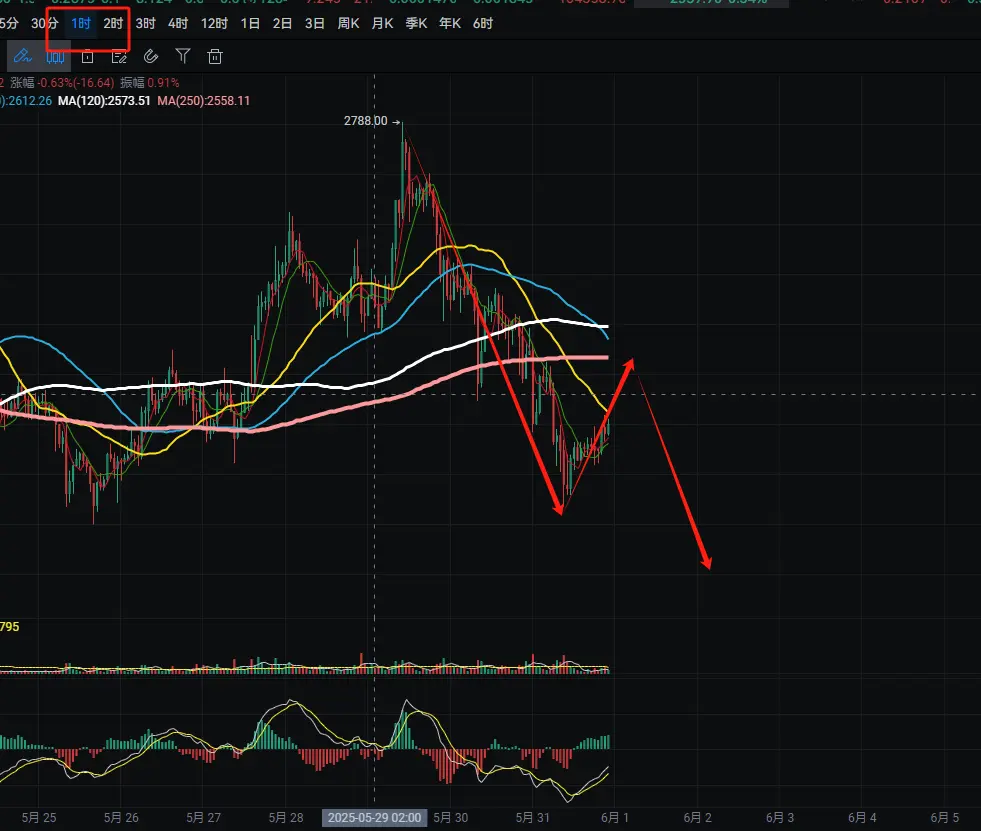This screenshot has height=831, width=981.
Task: Select the 6时 timeframe
Action: [483, 24]
